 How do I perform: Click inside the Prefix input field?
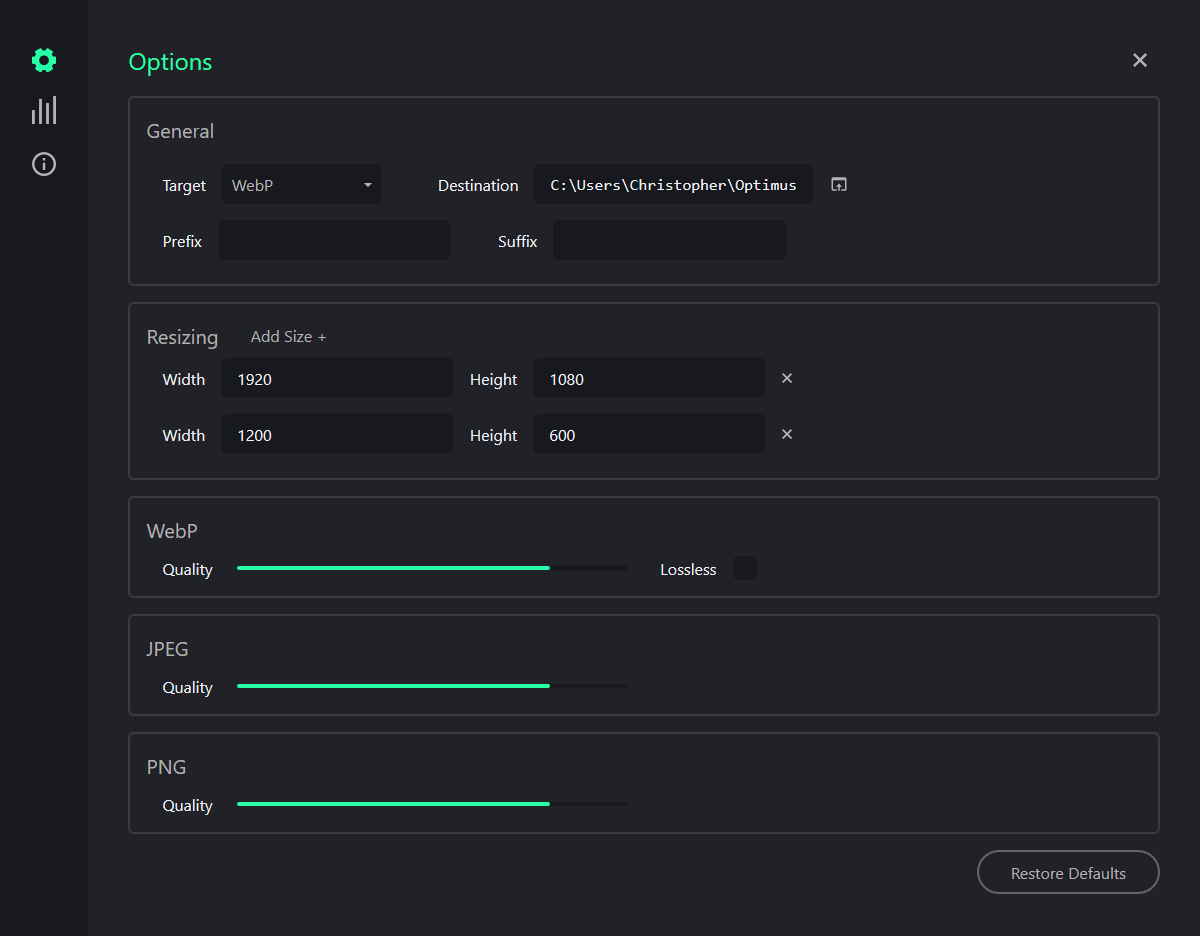(x=333, y=240)
